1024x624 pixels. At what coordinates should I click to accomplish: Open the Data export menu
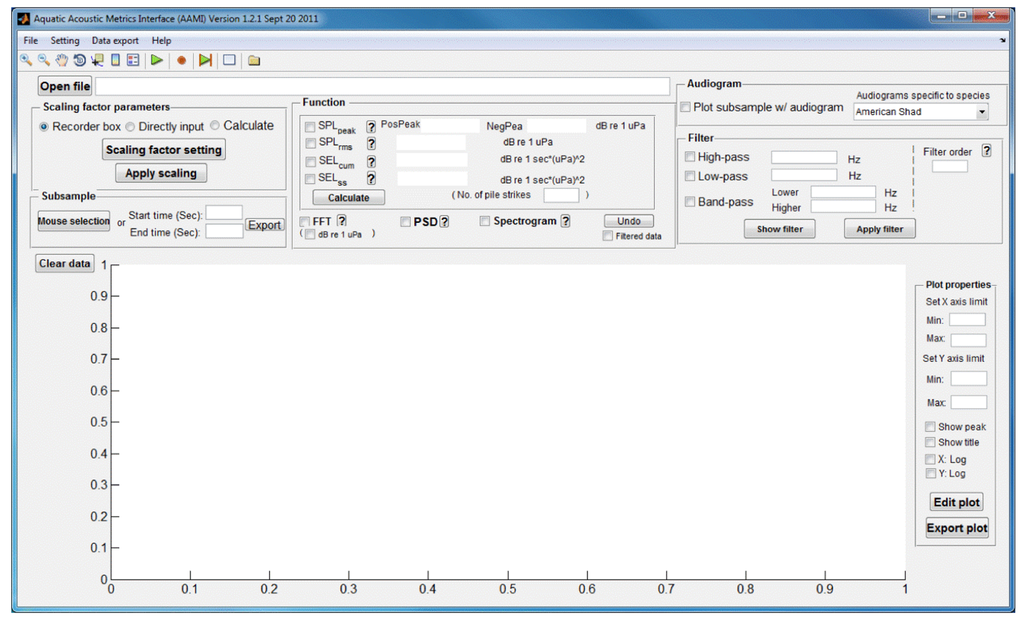tap(115, 41)
